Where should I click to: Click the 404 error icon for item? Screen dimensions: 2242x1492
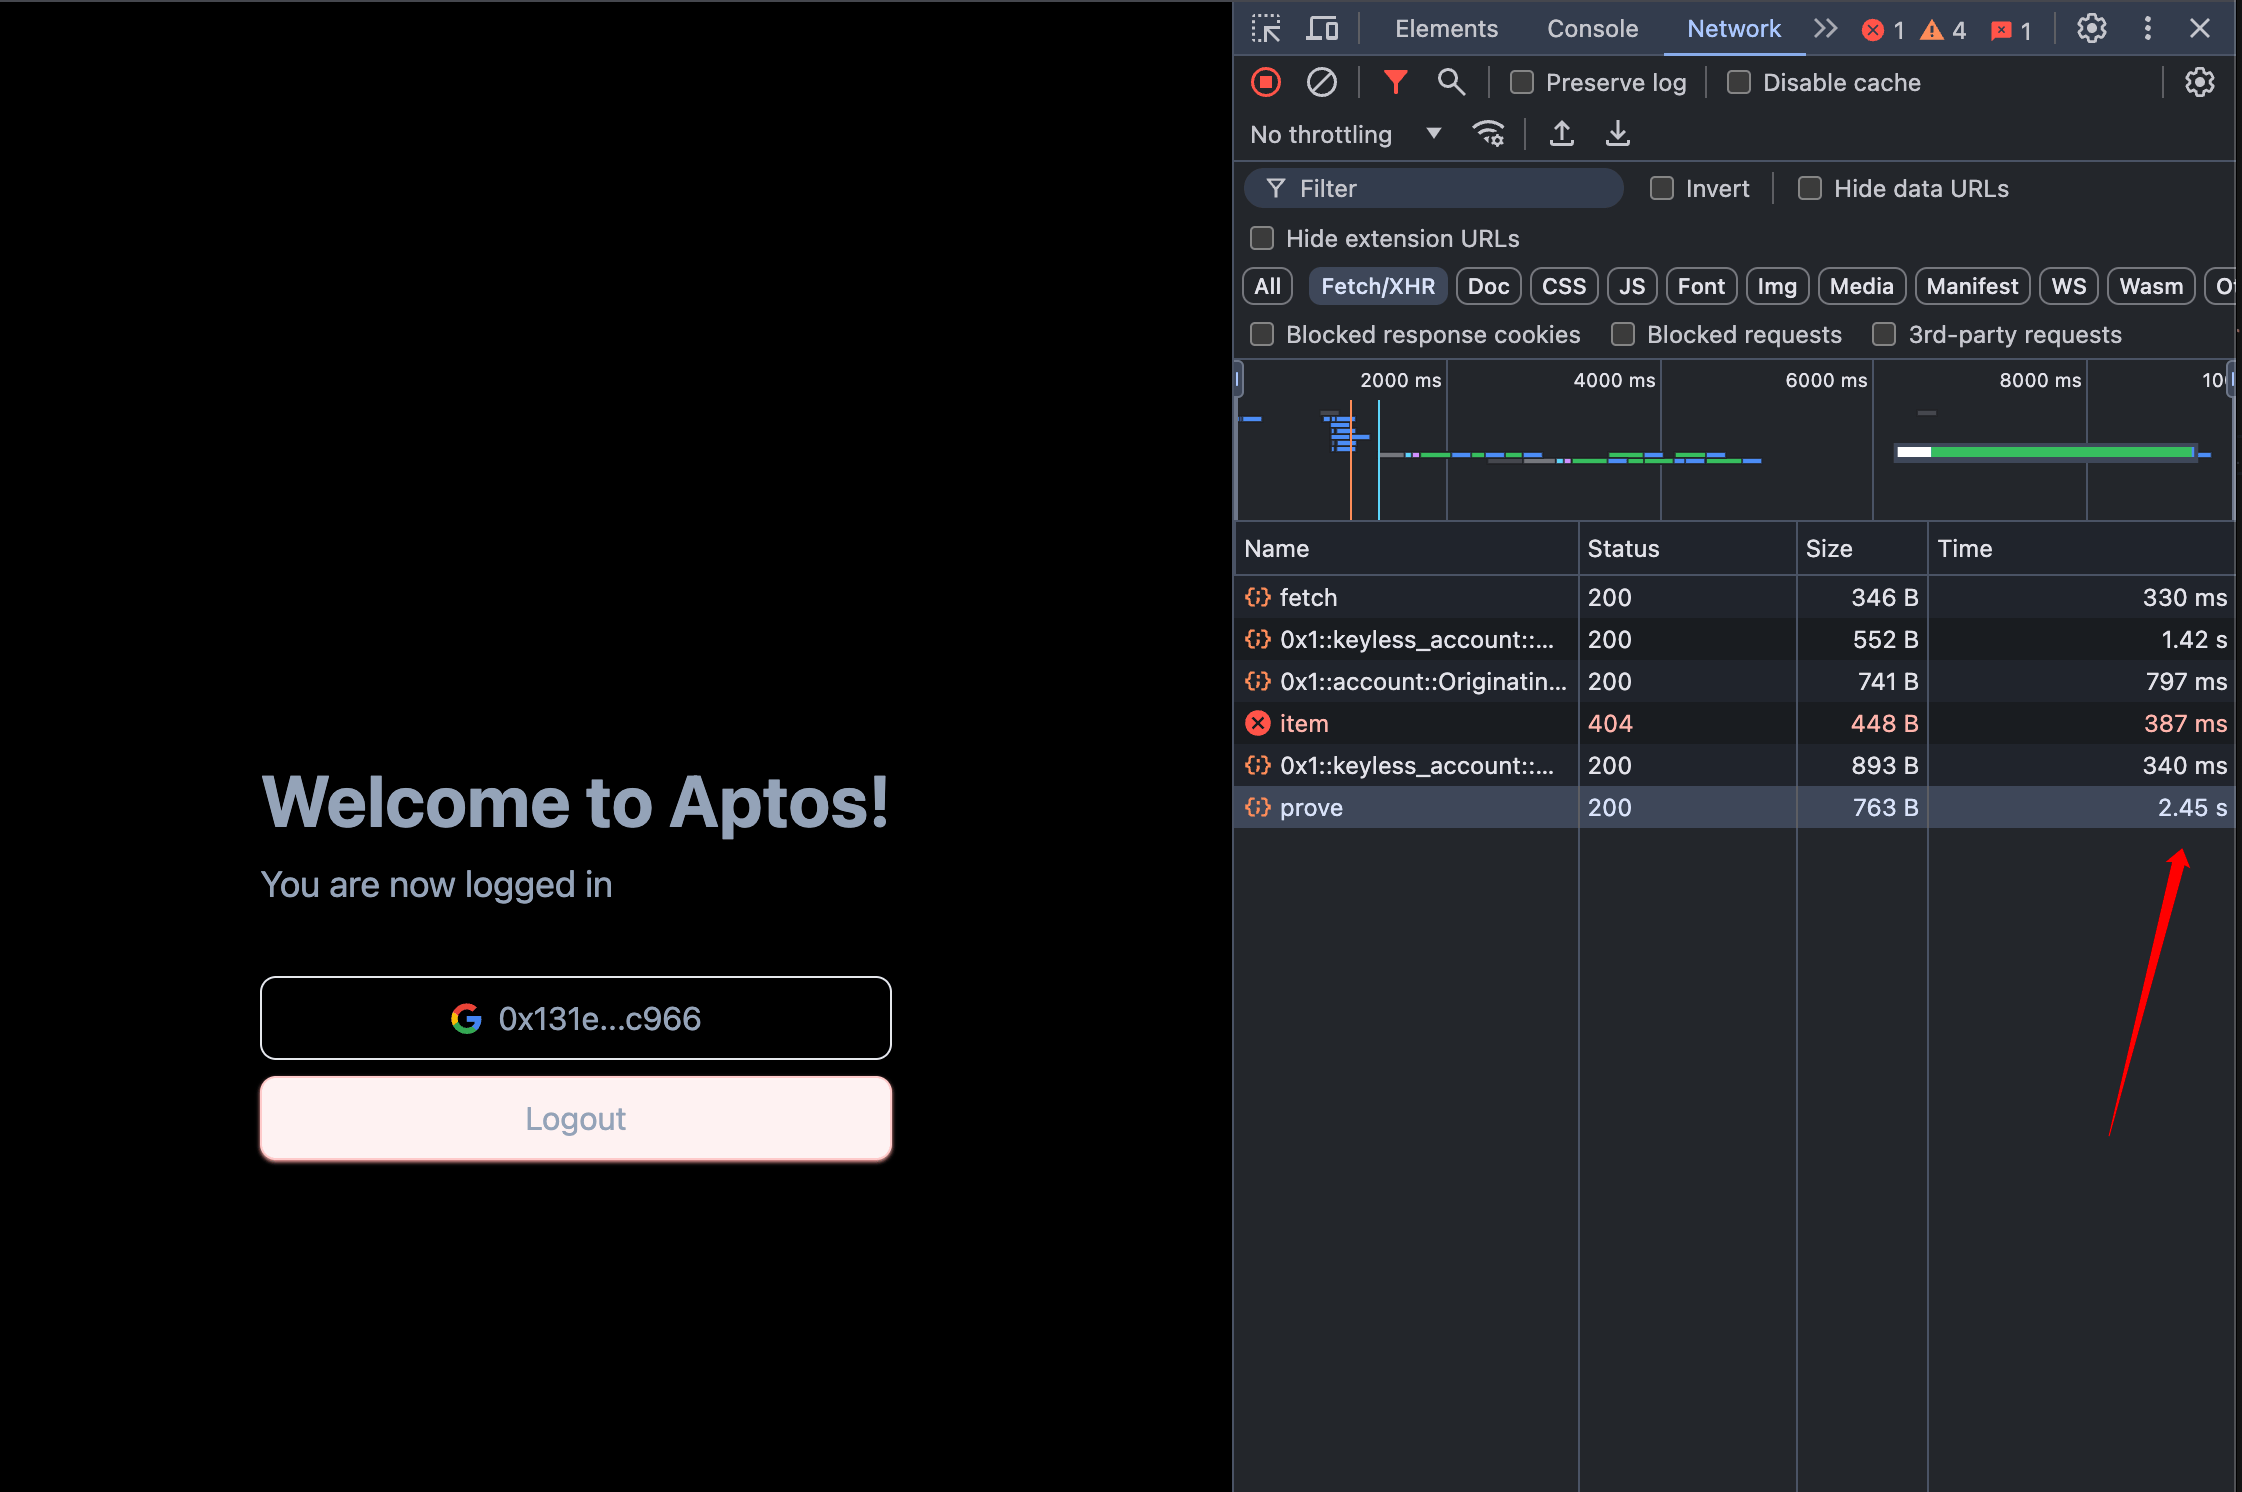point(1258,723)
